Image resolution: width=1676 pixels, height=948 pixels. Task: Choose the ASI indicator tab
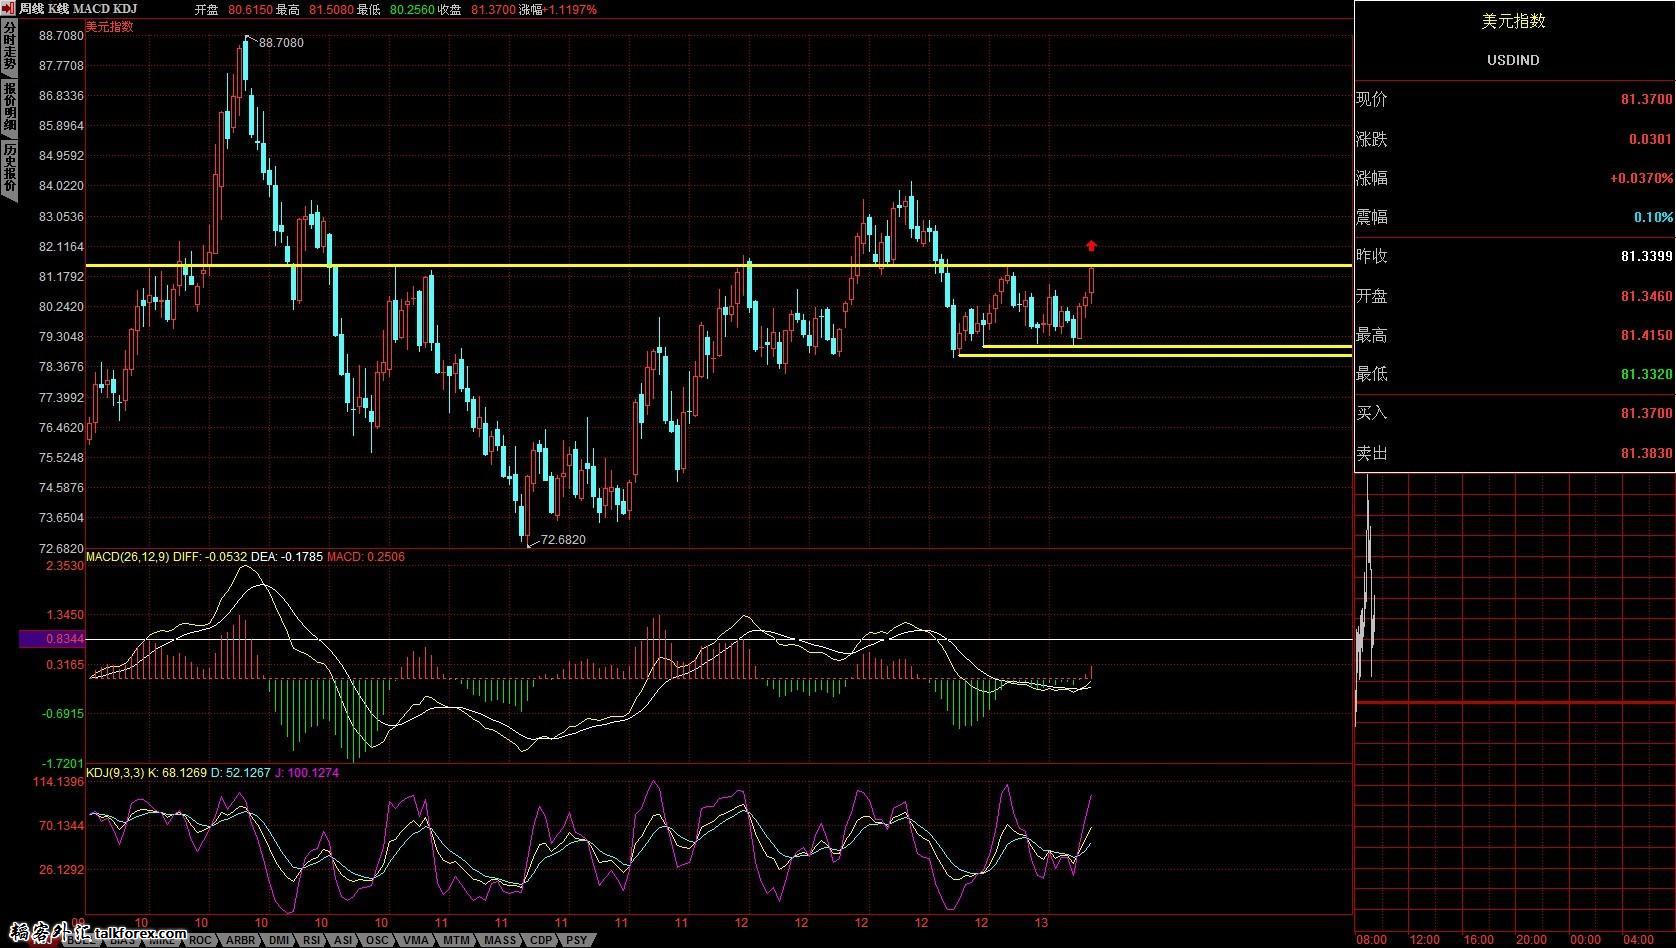(x=343, y=940)
